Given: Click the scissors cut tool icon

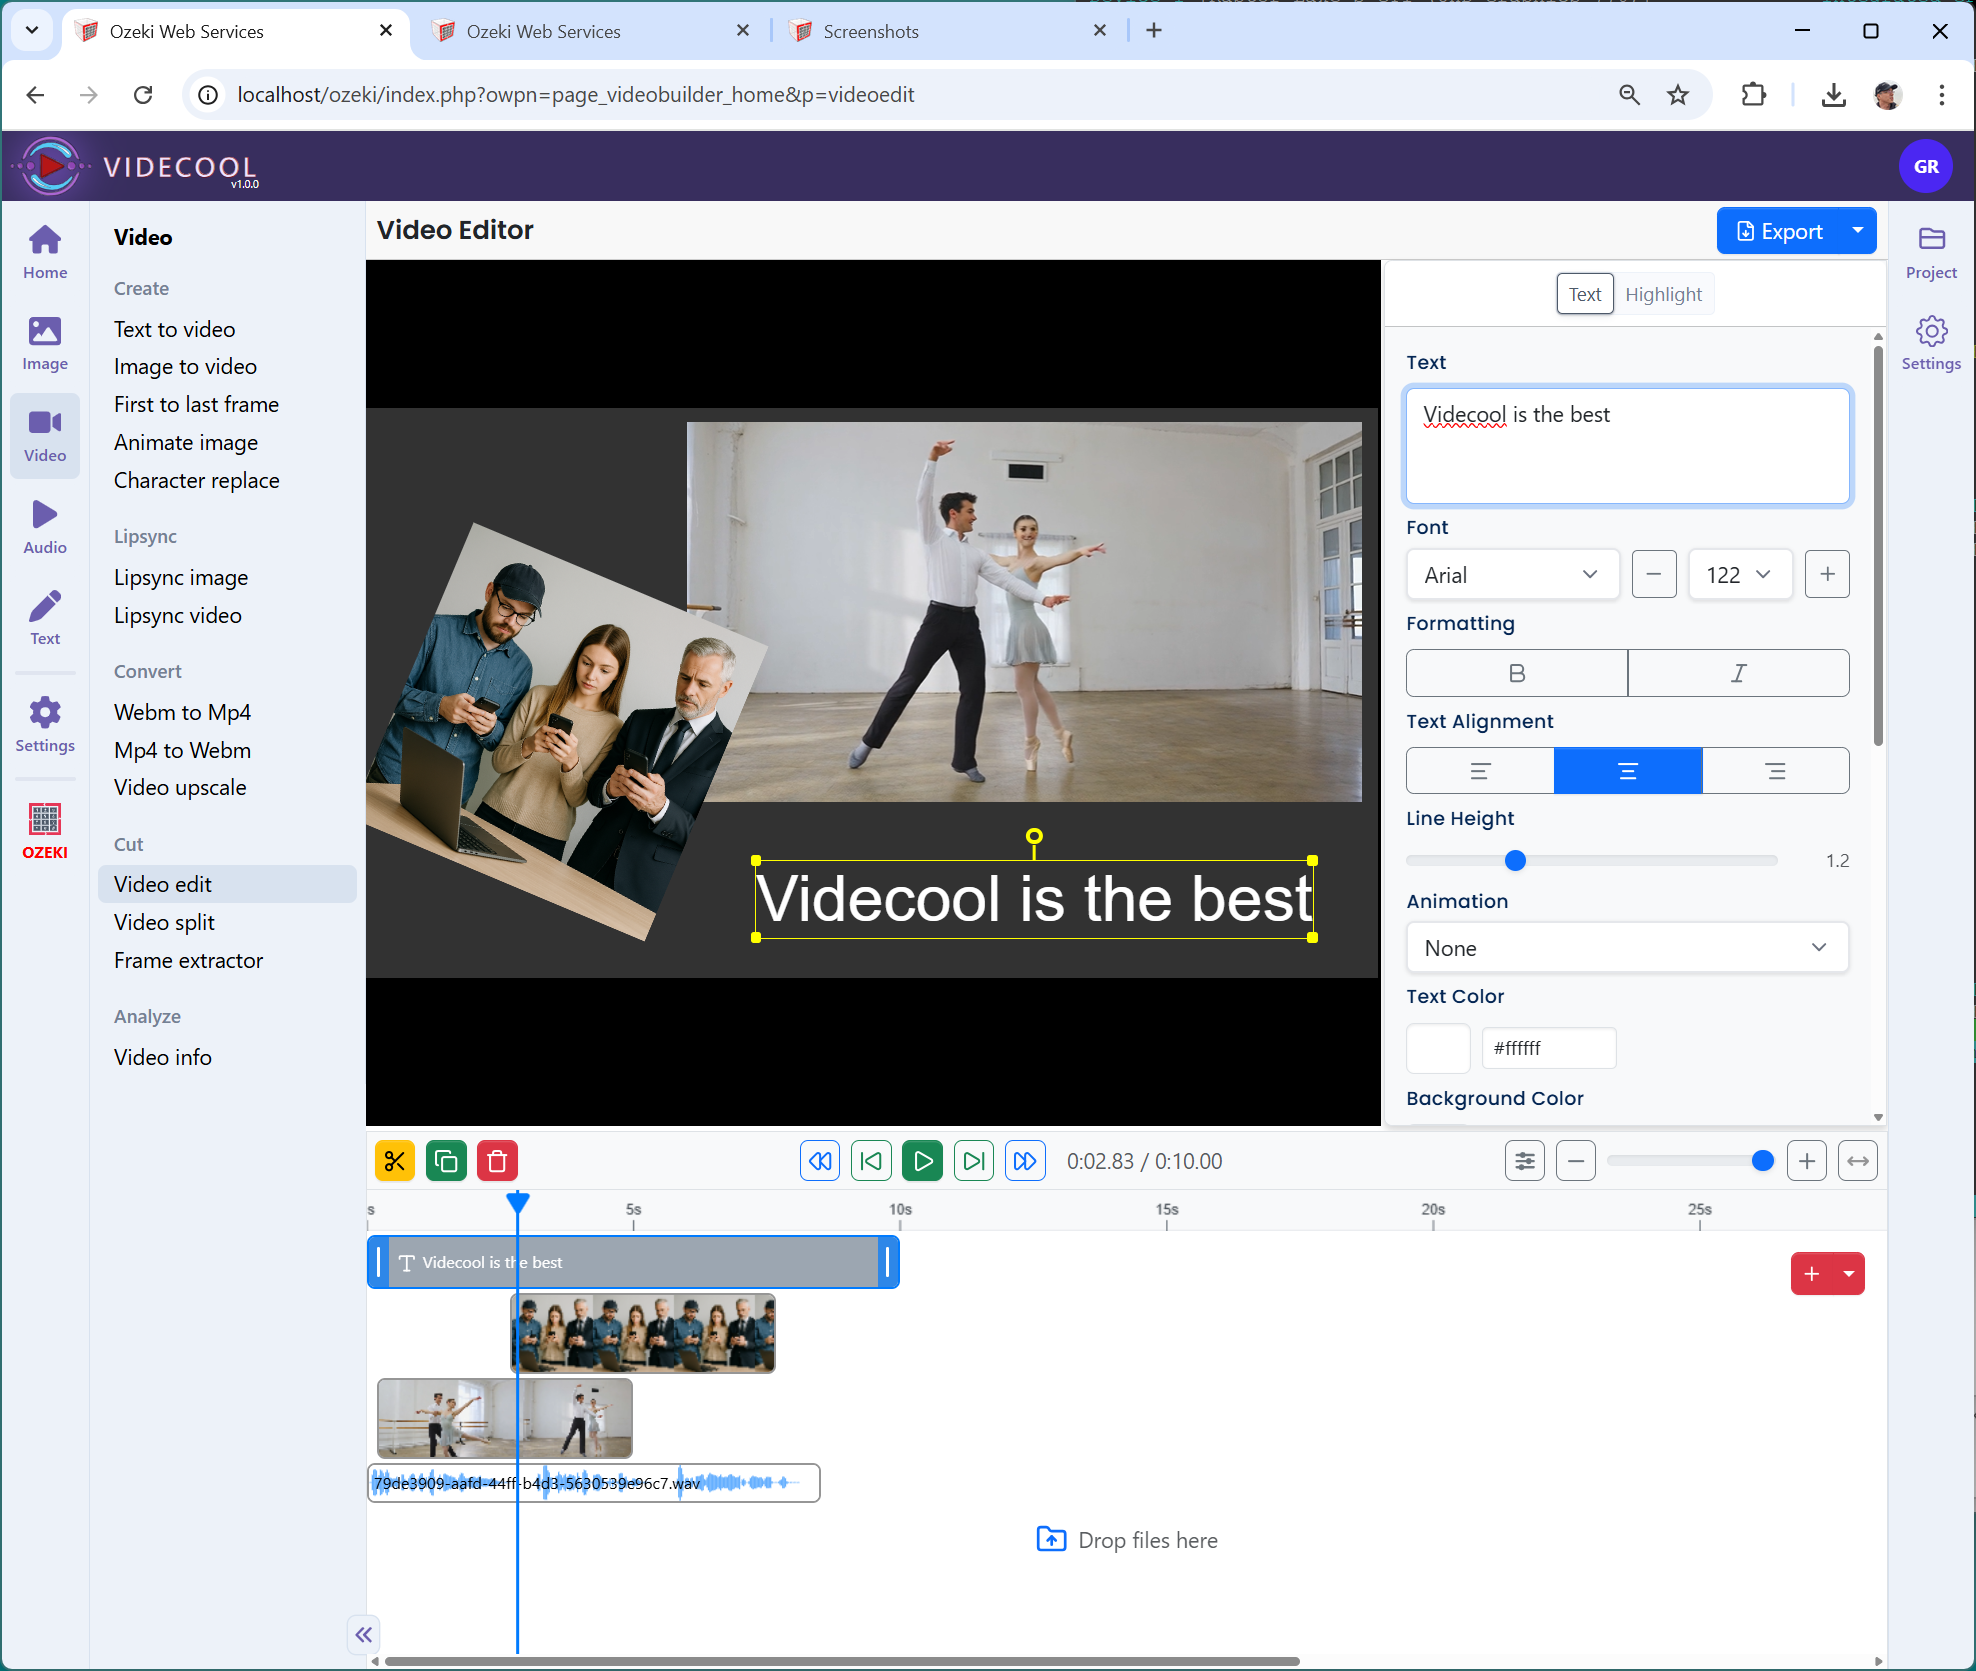Looking at the screenshot, I should pos(395,1161).
